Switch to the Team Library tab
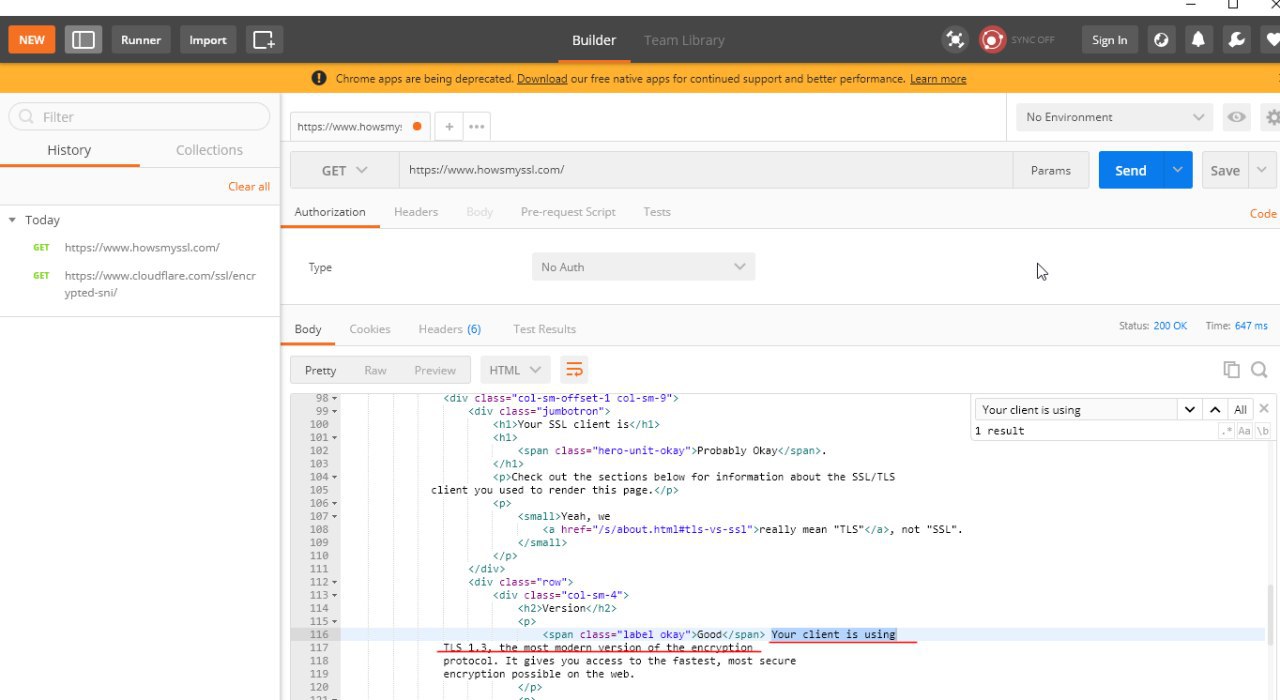The image size is (1280, 700). click(x=684, y=40)
